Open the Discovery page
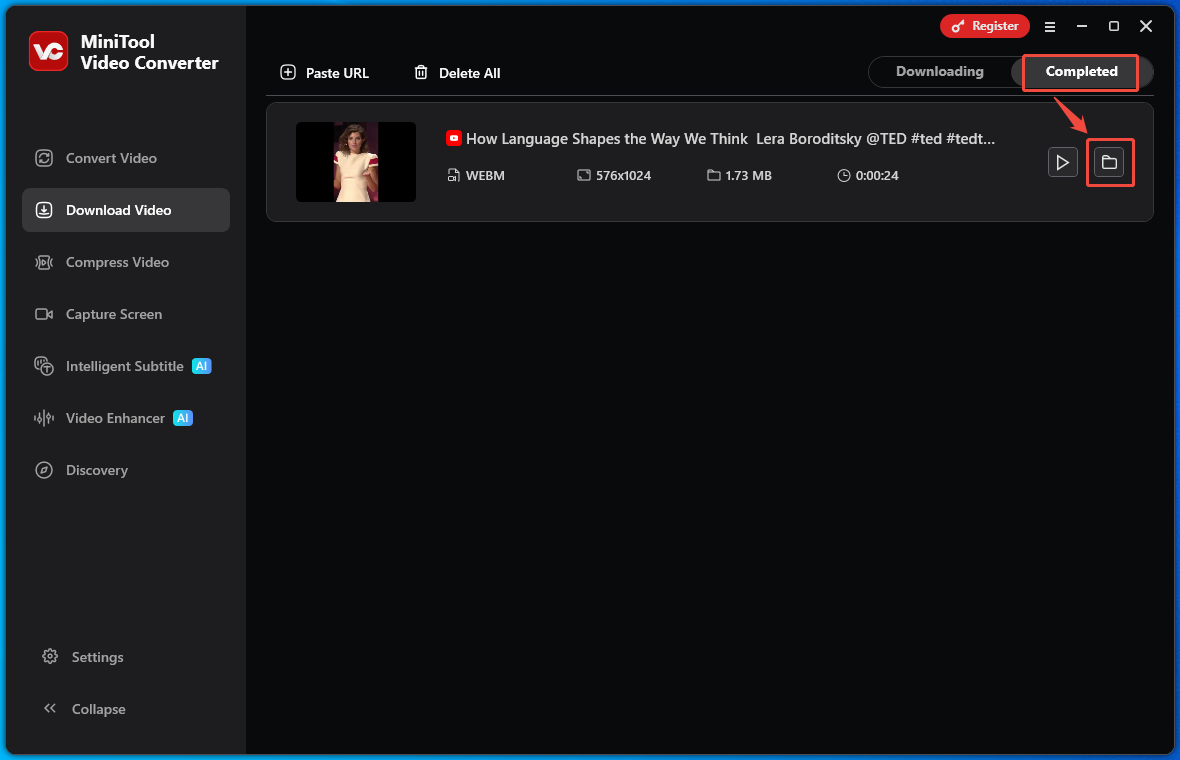Screen dimensions: 1180x760 click(x=126, y=470)
